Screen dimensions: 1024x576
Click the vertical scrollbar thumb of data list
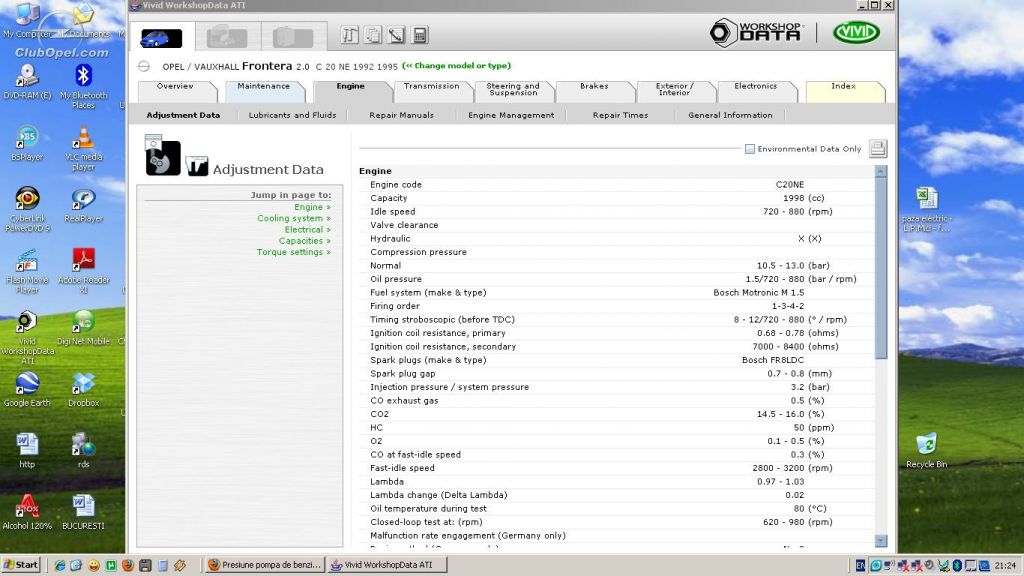[x=881, y=268]
